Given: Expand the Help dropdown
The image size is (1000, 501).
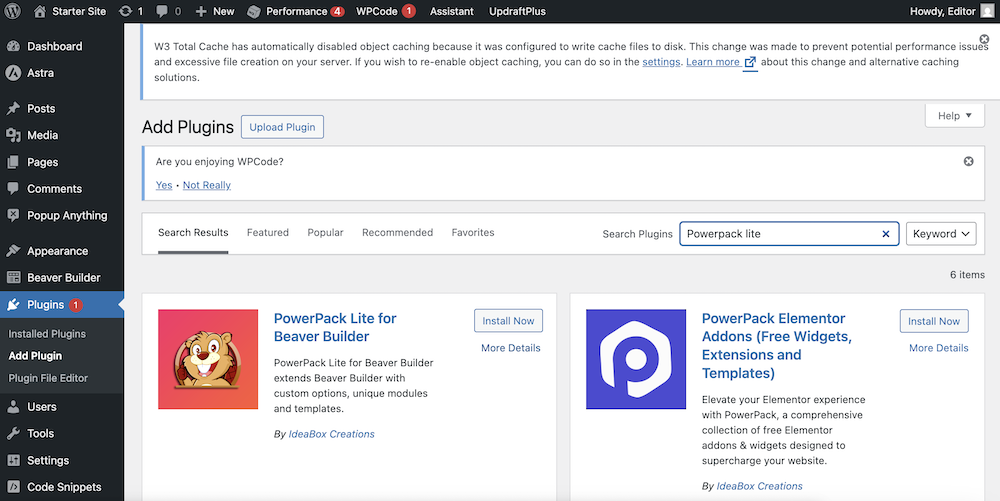Looking at the screenshot, I should (955, 115).
